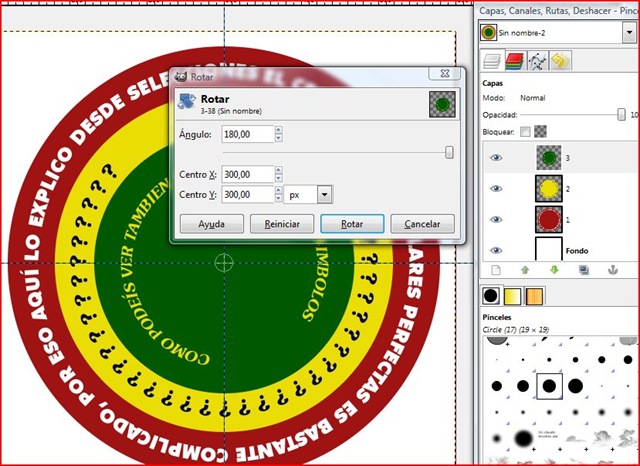This screenshot has width=640, height=466.
Task: Click the Reiniciar button
Action: click(x=282, y=224)
